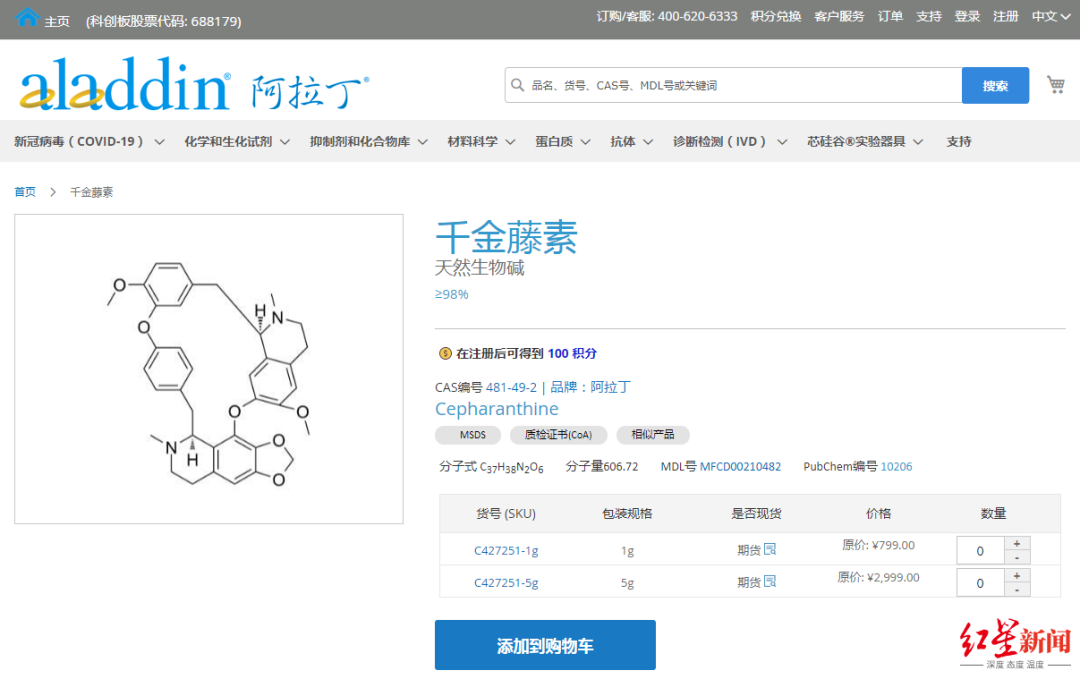Click the 品牌：阿拉丁 link
The width and height of the screenshot is (1080, 679).
point(590,387)
